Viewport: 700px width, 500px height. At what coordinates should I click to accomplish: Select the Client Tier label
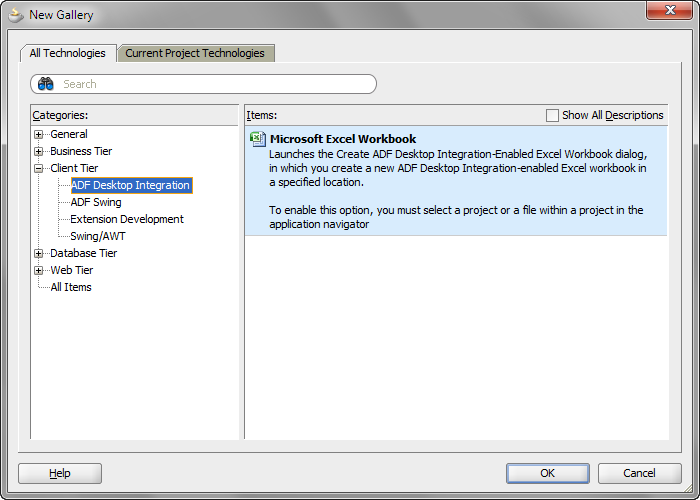(x=74, y=168)
